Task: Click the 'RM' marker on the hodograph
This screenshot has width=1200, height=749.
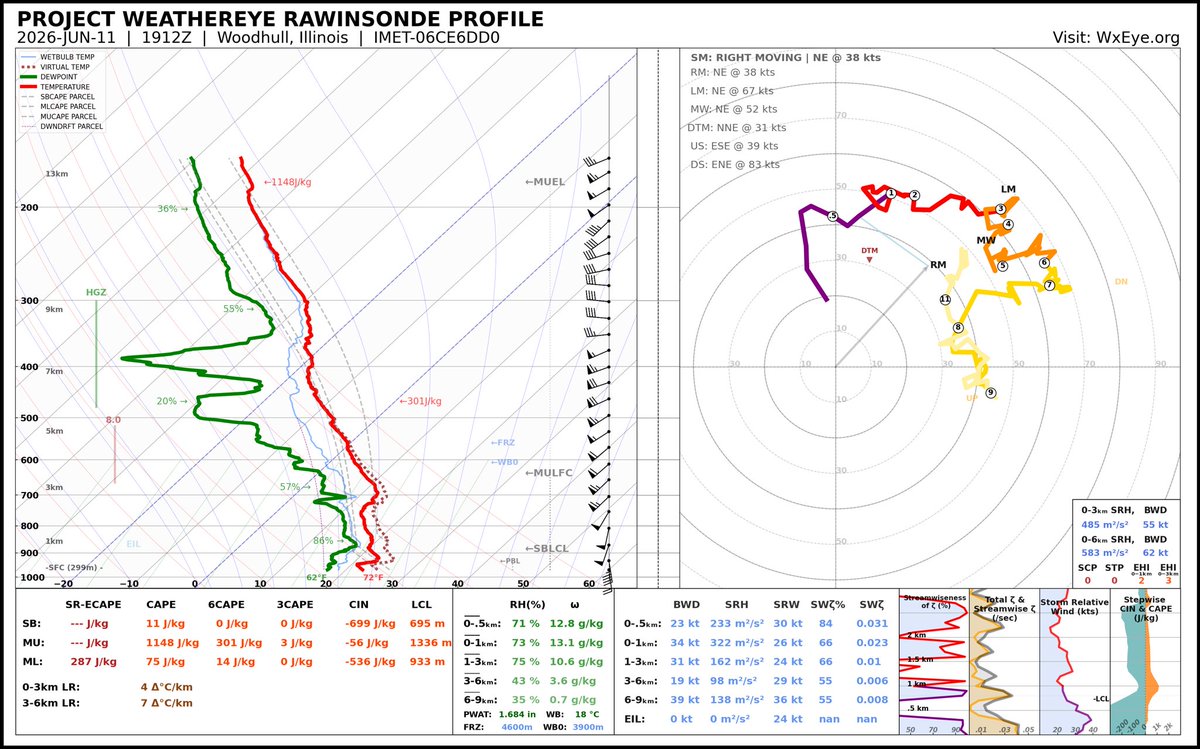Action: (x=938, y=265)
